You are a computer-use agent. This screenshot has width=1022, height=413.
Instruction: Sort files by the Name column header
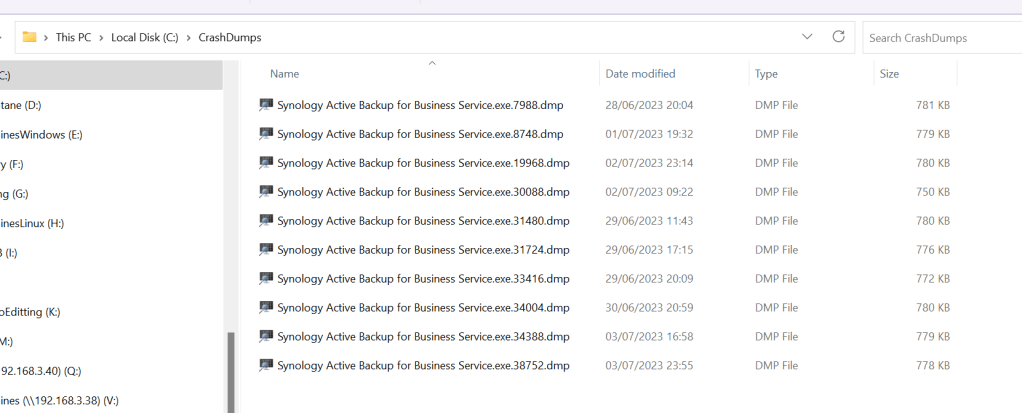[x=284, y=74]
